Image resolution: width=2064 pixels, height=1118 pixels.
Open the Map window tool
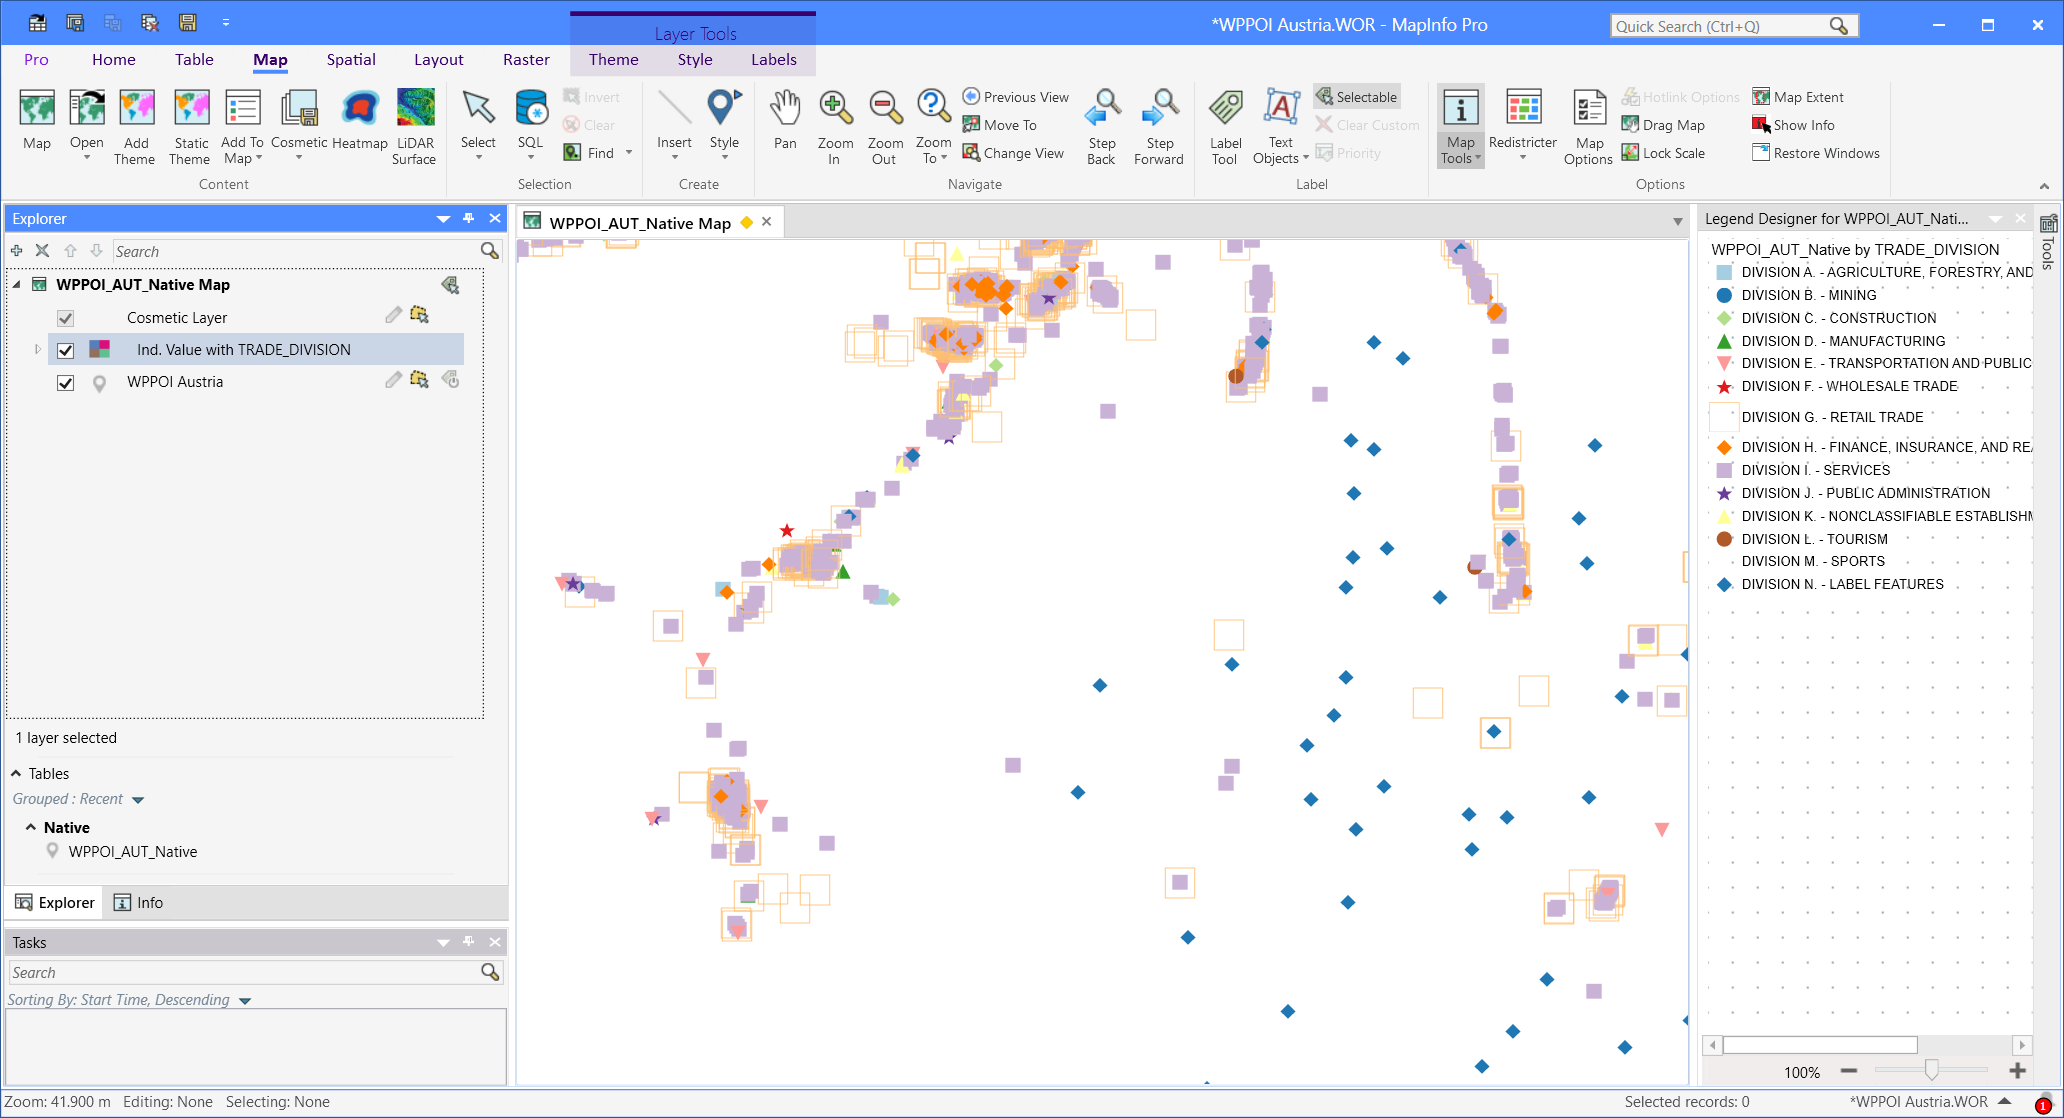coord(37,119)
